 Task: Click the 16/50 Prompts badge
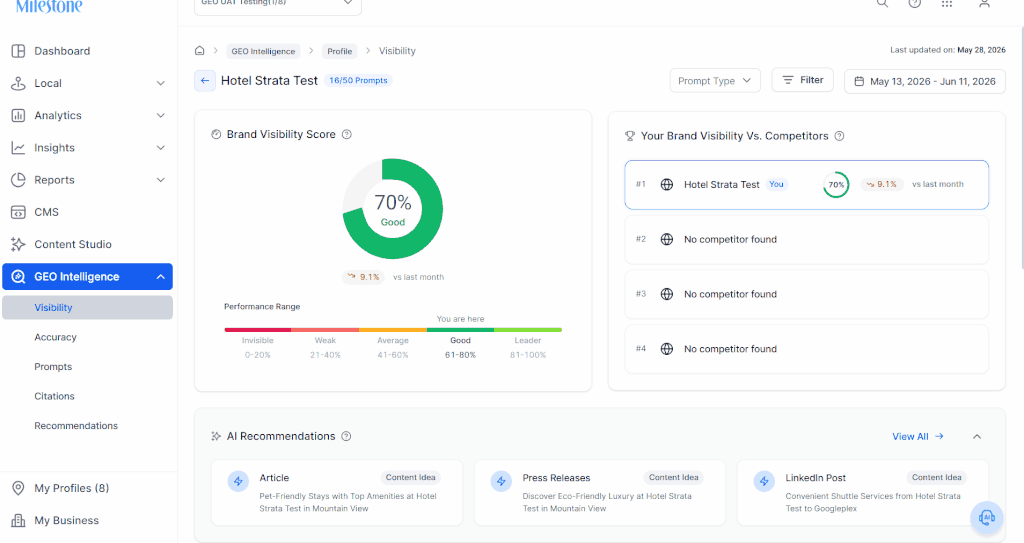358,80
